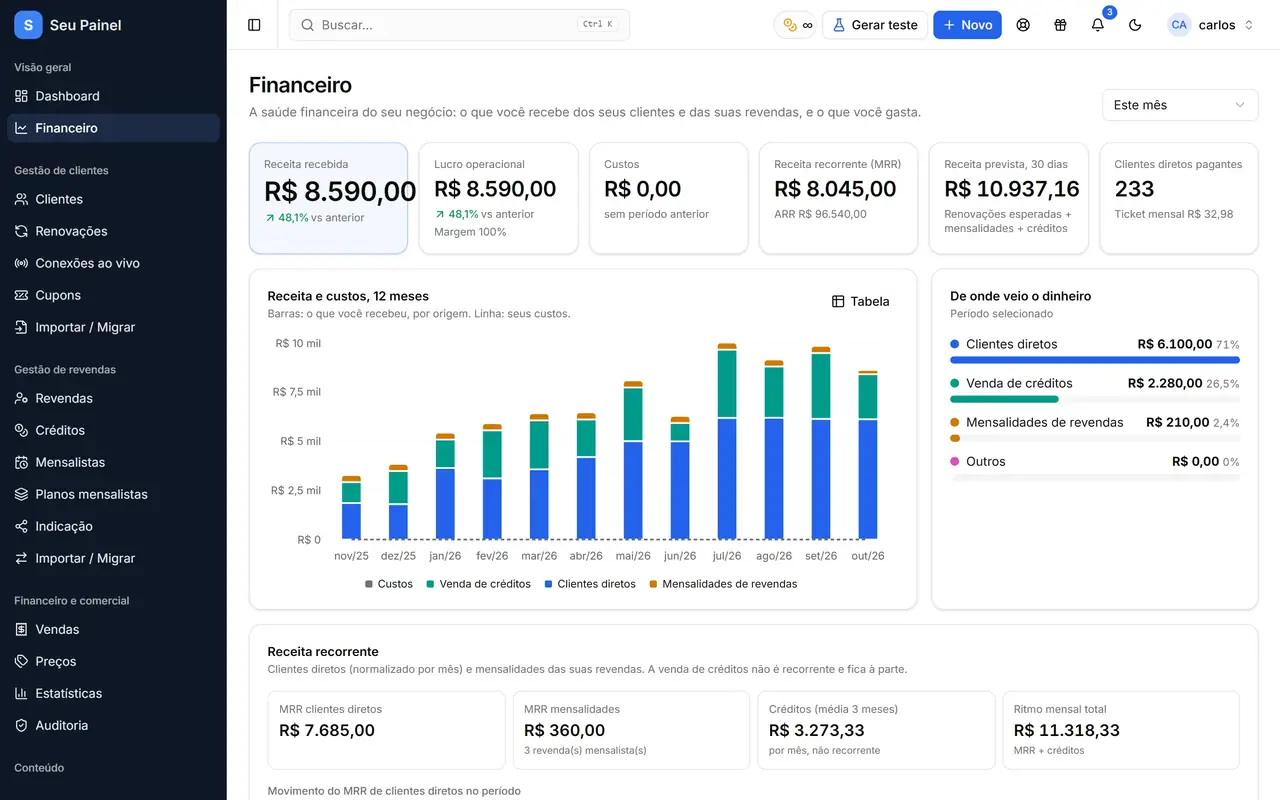Open the Auditoria page
1280x800 pixels.
tap(113, 725)
